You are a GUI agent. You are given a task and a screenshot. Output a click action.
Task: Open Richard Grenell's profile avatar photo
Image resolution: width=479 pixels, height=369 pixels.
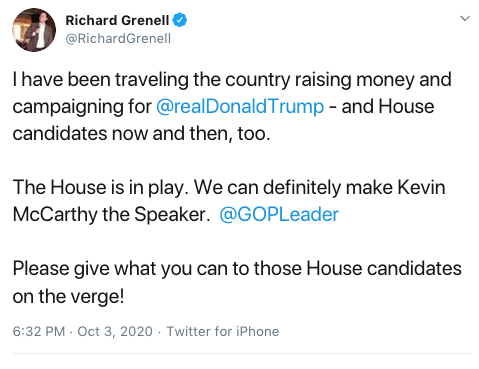34,30
